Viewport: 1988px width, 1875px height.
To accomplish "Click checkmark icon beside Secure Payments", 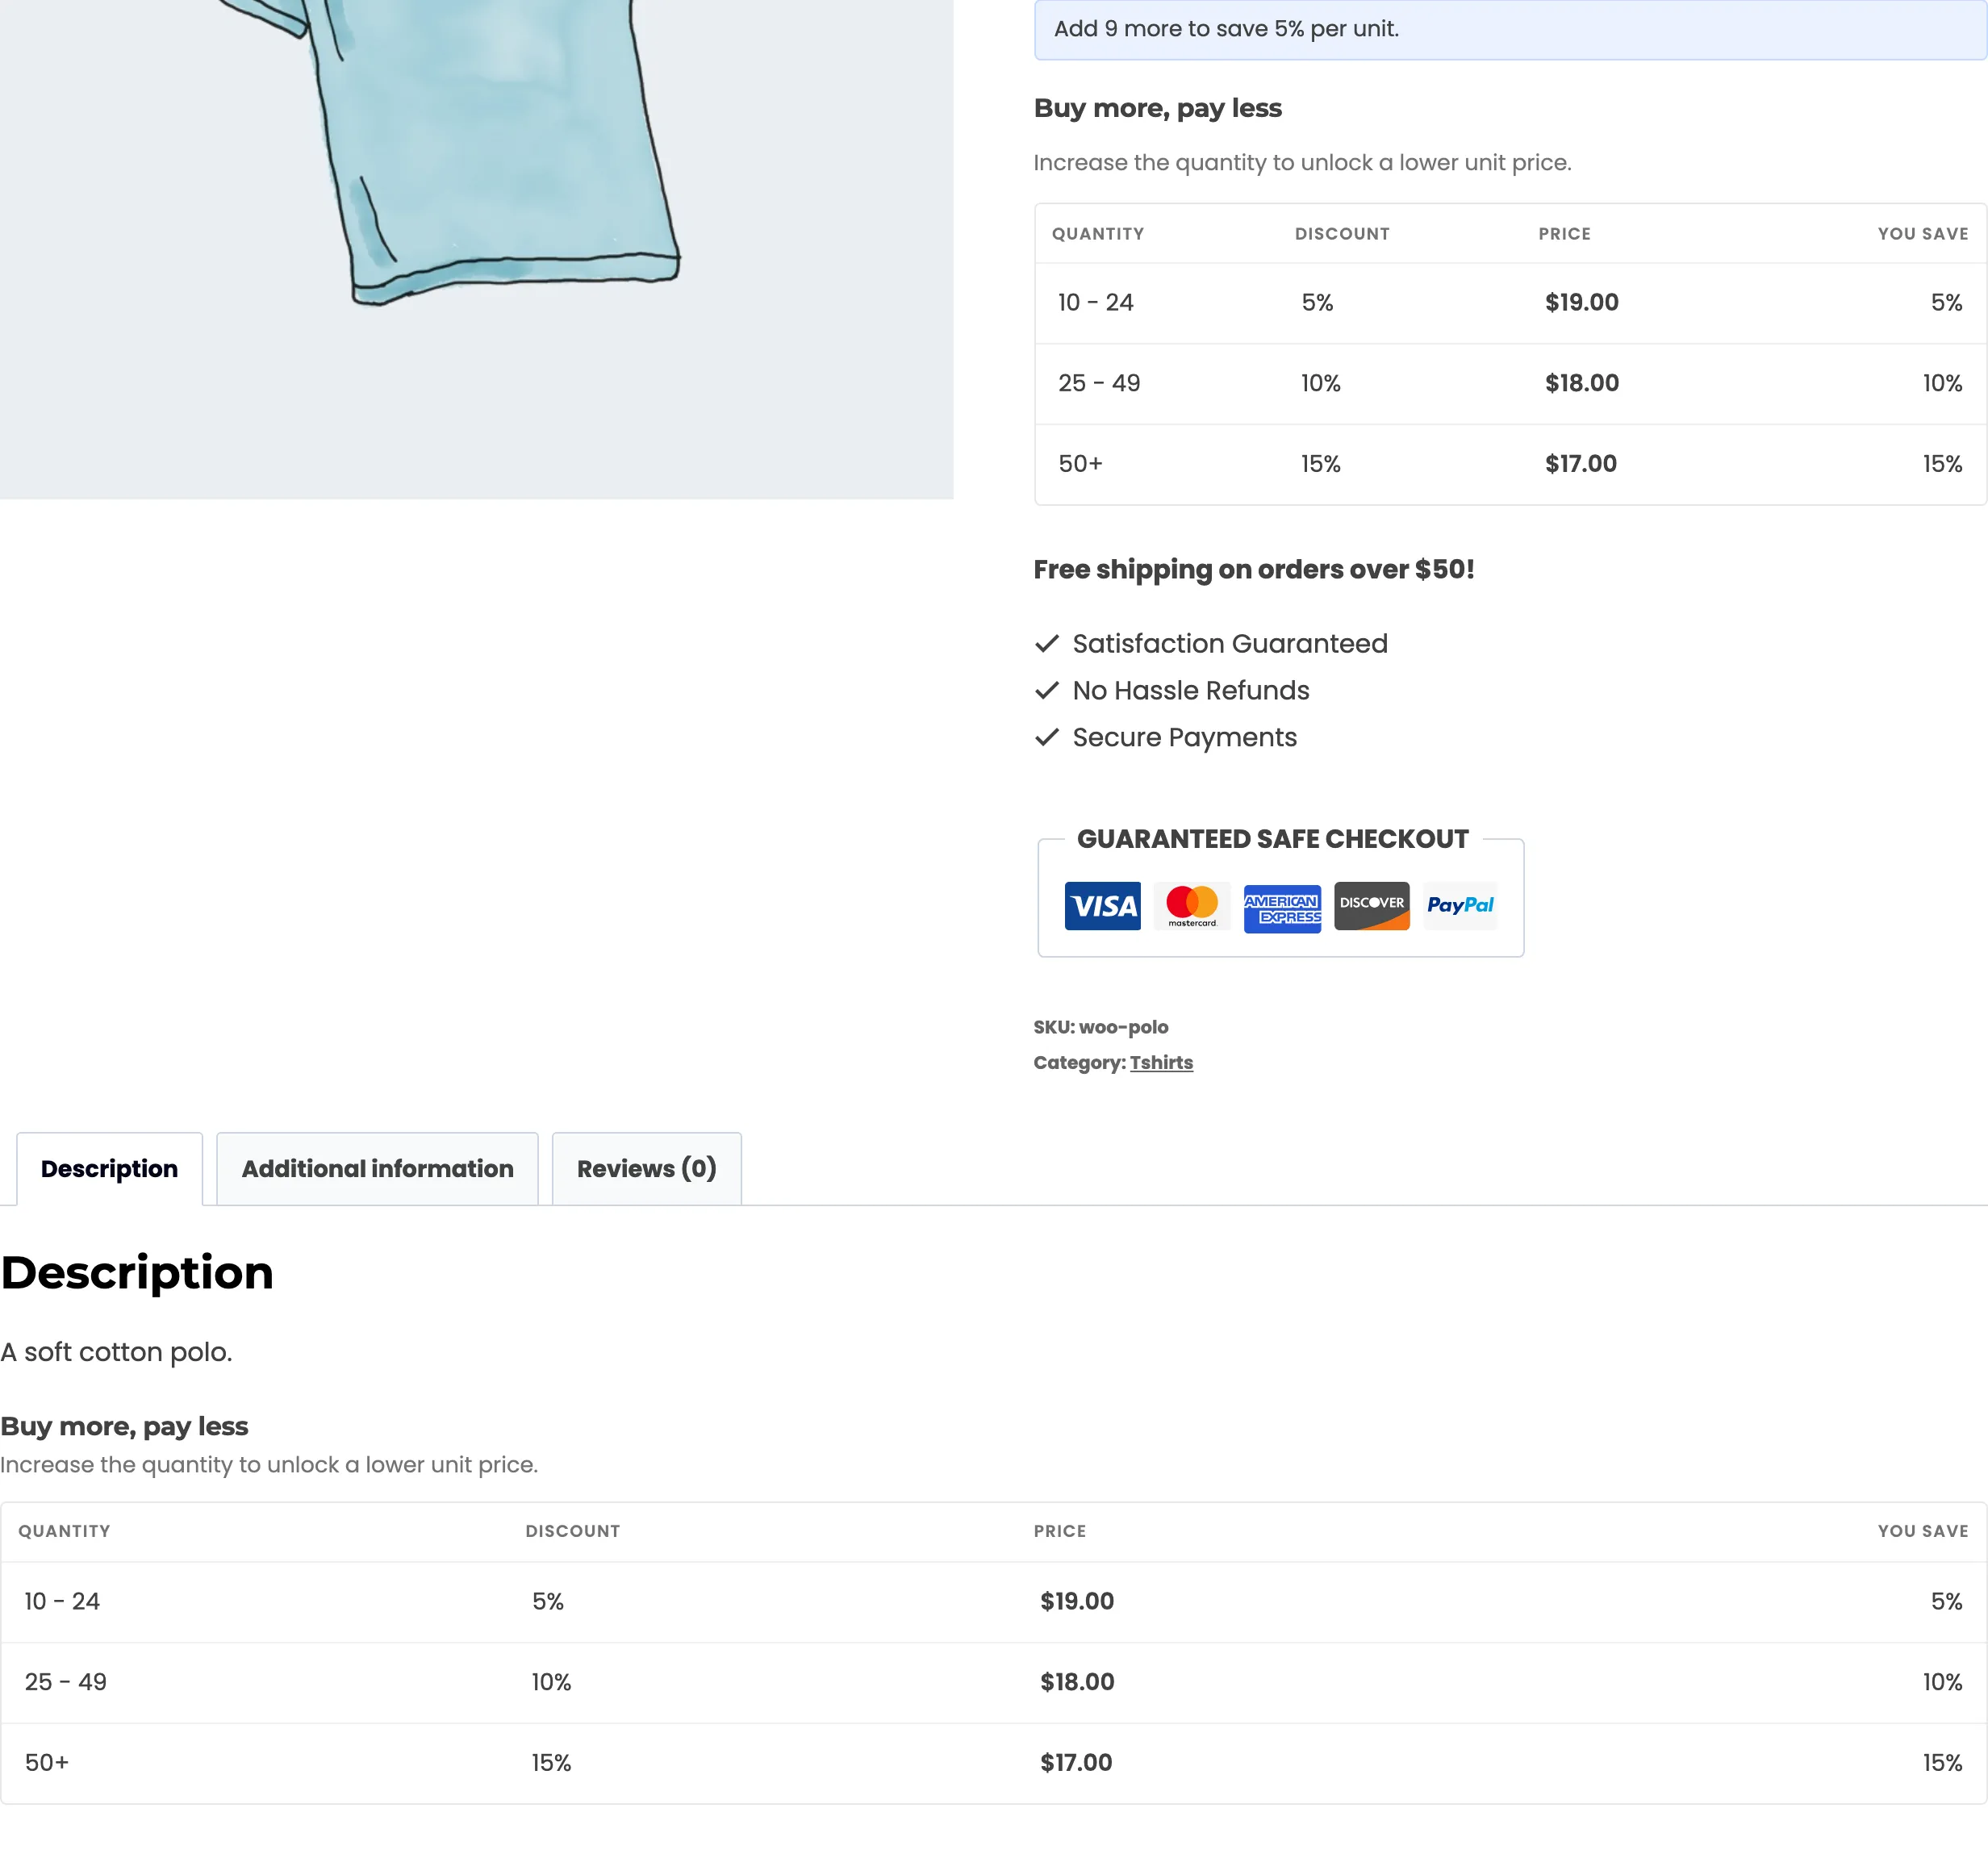I will pyautogui.click(x=1046, y=738).
